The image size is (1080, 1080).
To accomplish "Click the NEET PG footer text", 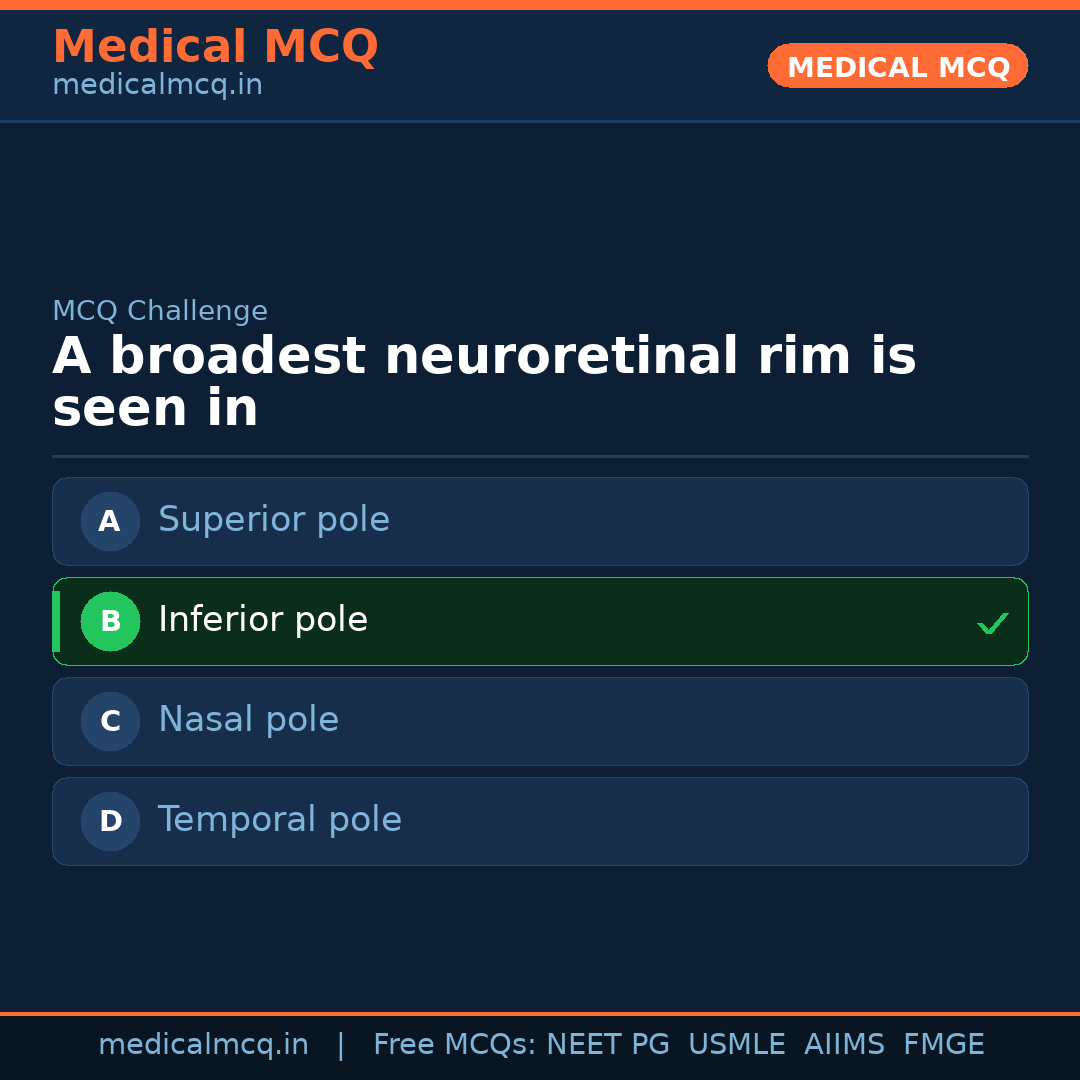I will [608, 1045].
